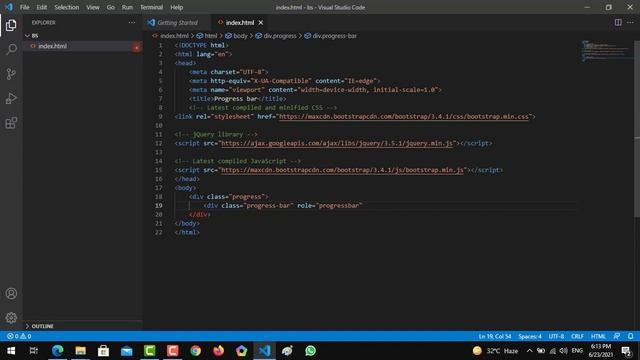Click the UTF-8 encoding status item
The height and width of the screenshot is (360, 640).
coord(556,336)
